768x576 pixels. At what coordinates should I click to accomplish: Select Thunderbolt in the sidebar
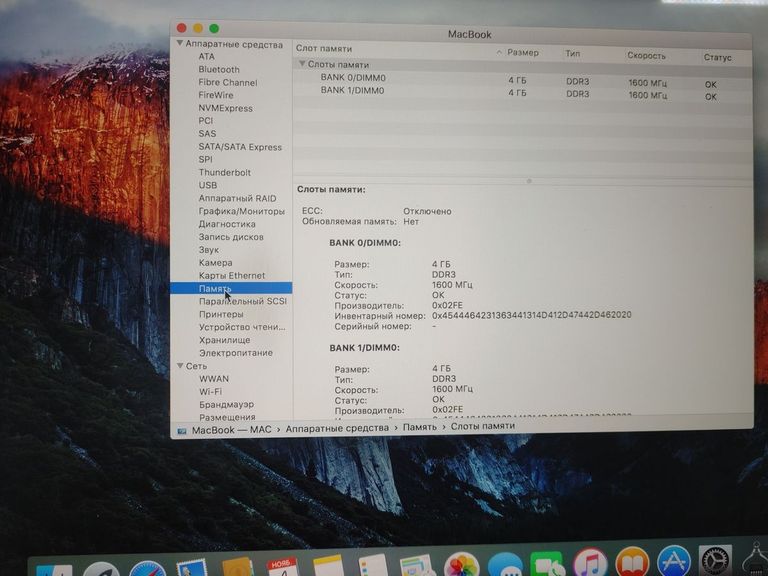(224, 172)
